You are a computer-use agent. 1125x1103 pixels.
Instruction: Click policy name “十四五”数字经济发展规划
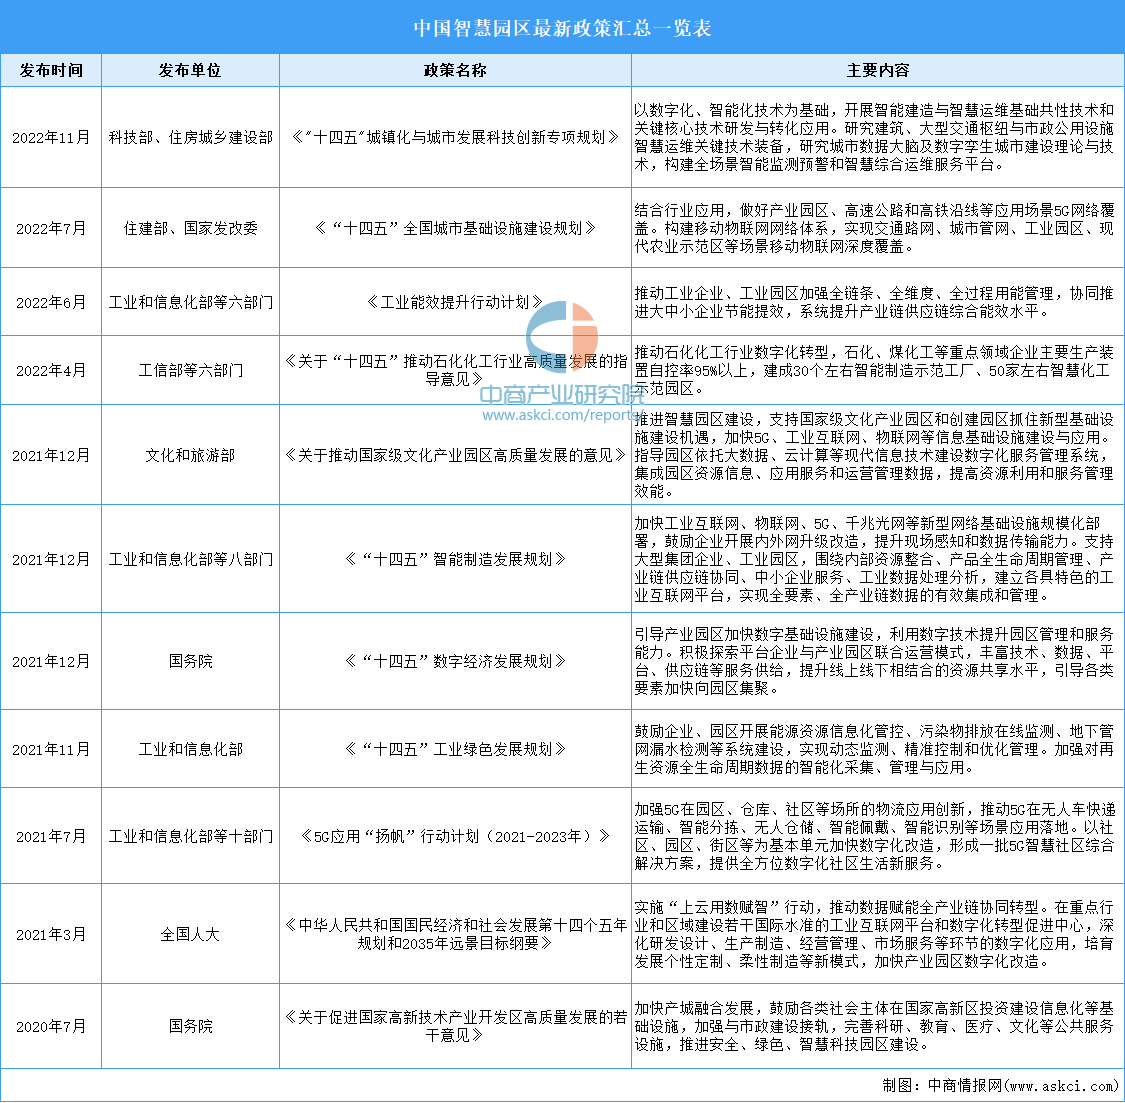(x=455, y=661)
